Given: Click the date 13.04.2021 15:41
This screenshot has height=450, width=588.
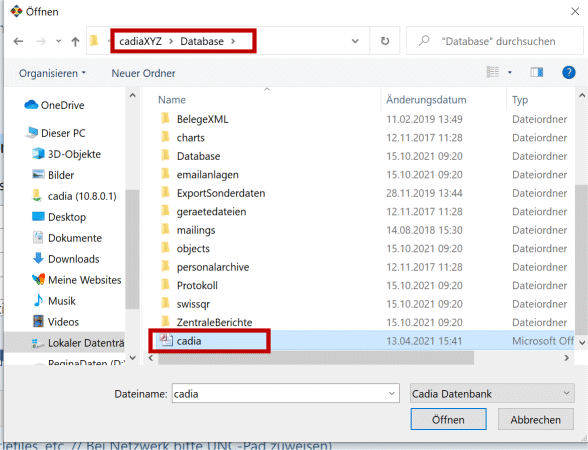Looking at the screenshot, I should 424,341.
